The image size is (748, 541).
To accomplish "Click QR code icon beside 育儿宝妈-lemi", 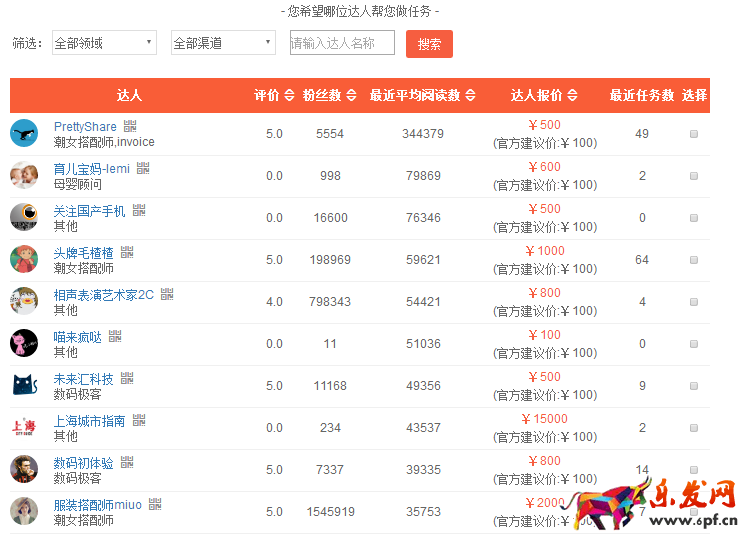I will click(x=142, y=168).
